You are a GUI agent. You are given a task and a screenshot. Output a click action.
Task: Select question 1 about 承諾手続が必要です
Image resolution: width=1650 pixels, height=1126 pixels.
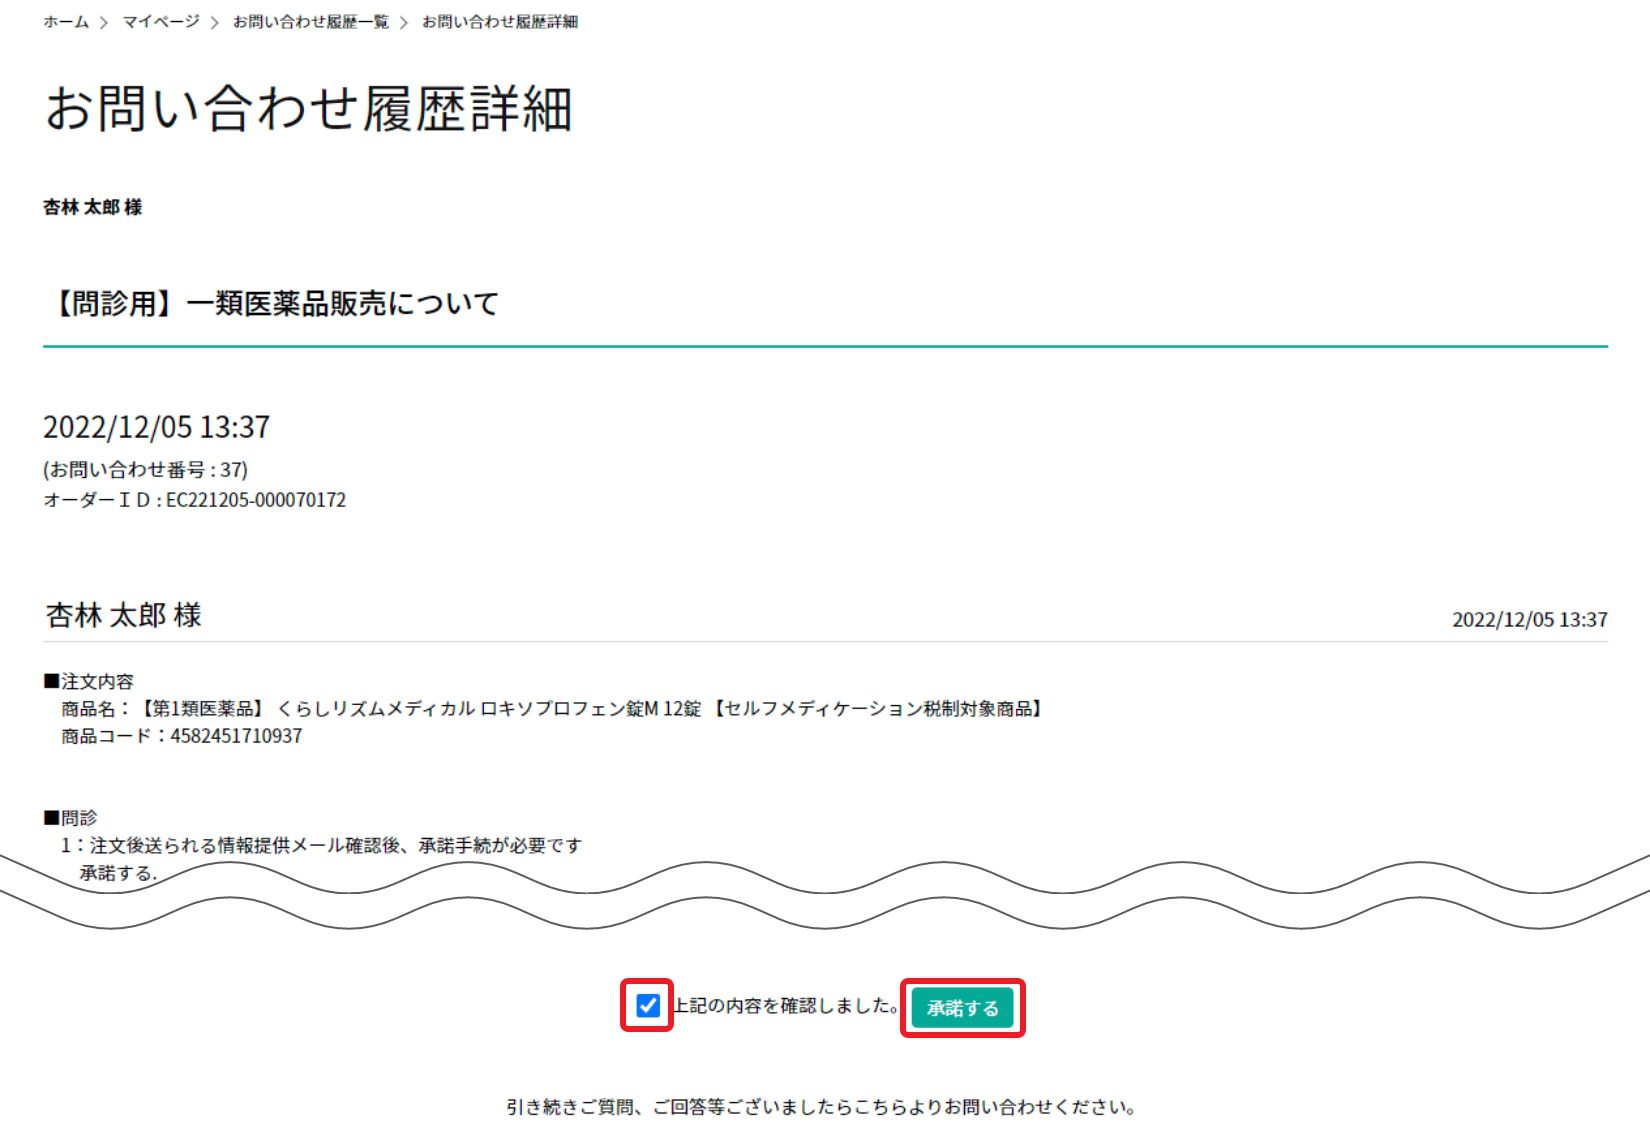[x=321, y=846]
